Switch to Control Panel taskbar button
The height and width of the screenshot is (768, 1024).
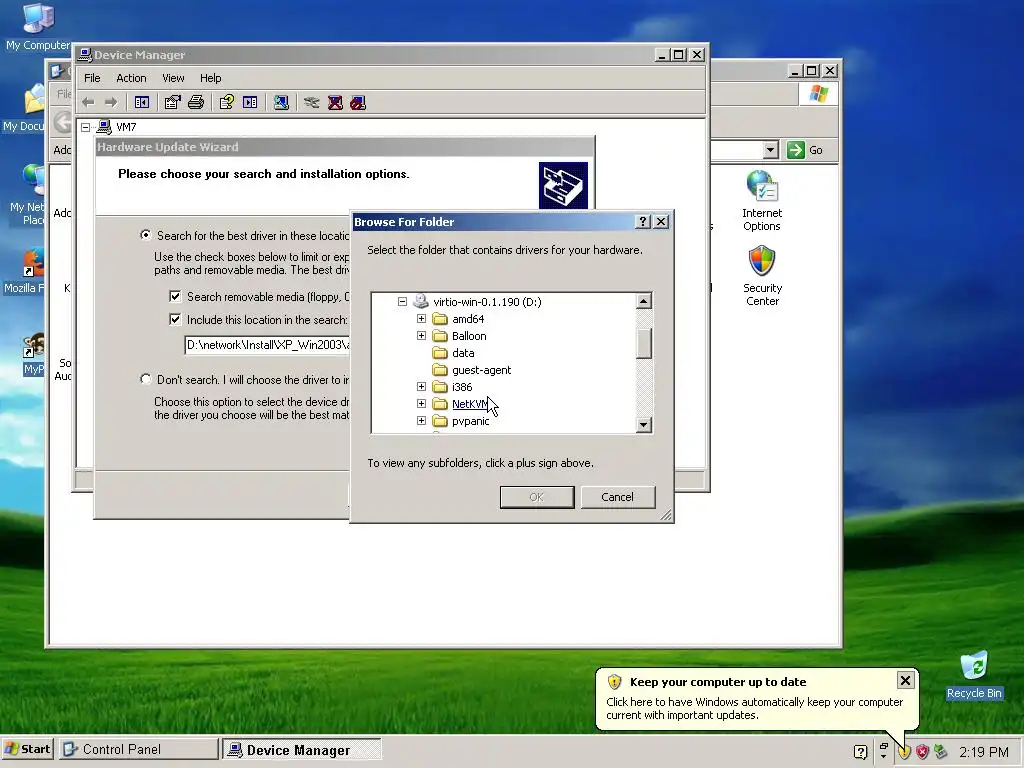point(138,749)
